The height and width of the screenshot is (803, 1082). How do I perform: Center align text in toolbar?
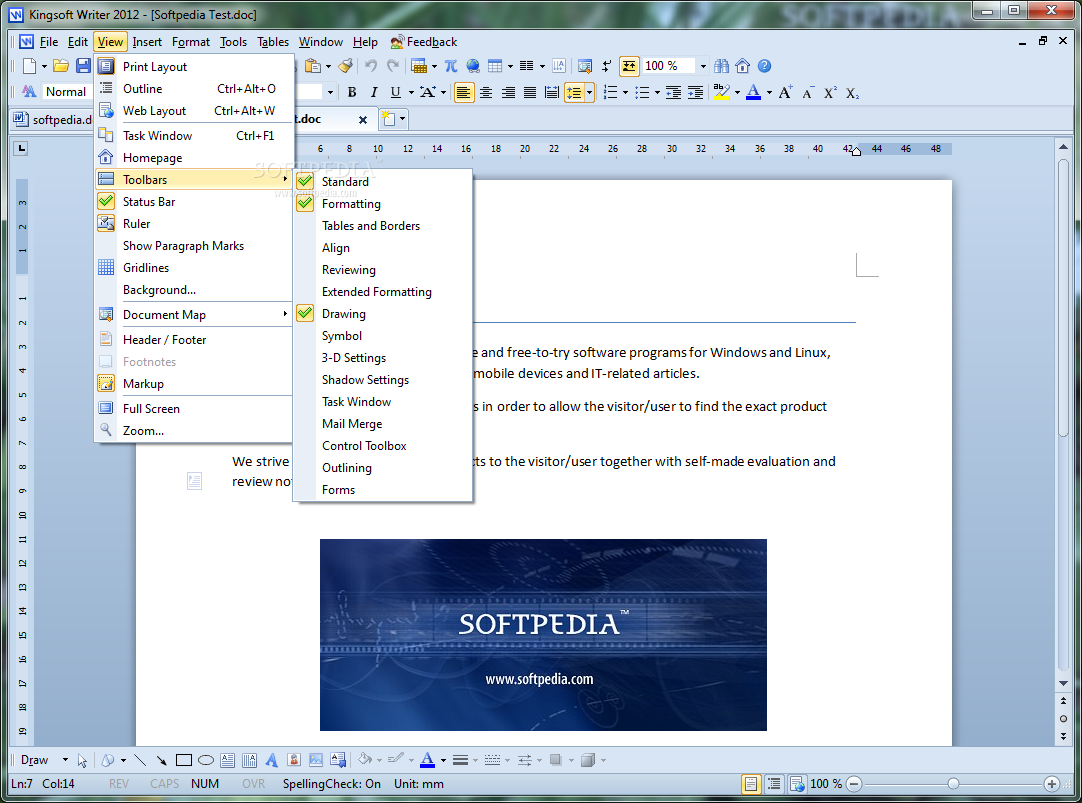(x=486, y=92)
